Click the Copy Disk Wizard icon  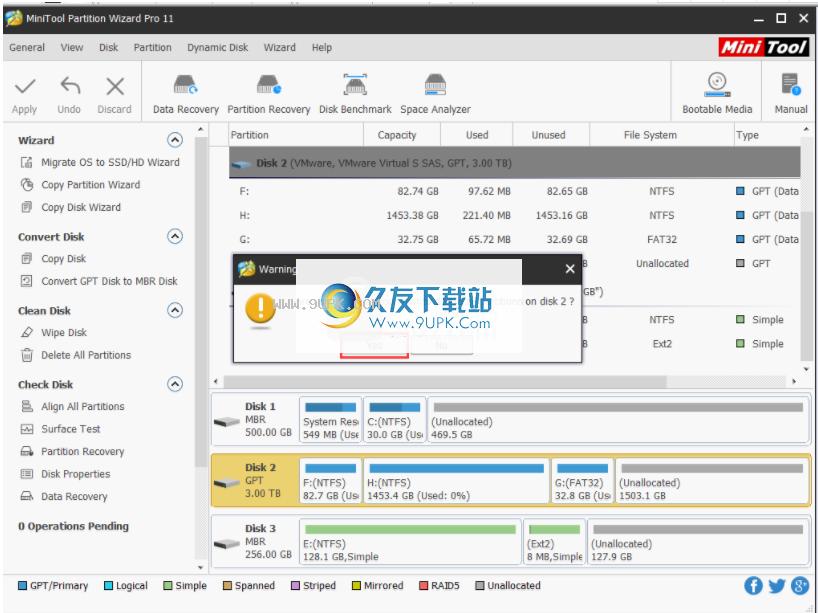pos(26,207)
